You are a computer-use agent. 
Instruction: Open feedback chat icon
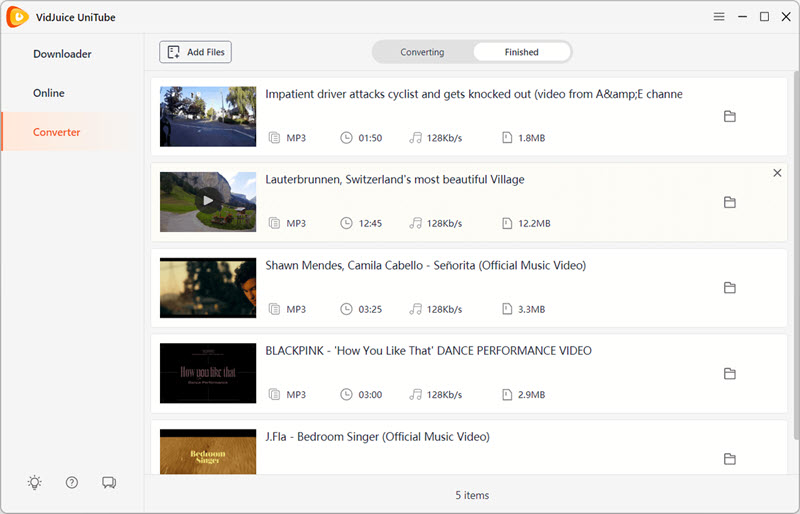tap(109, 482)
